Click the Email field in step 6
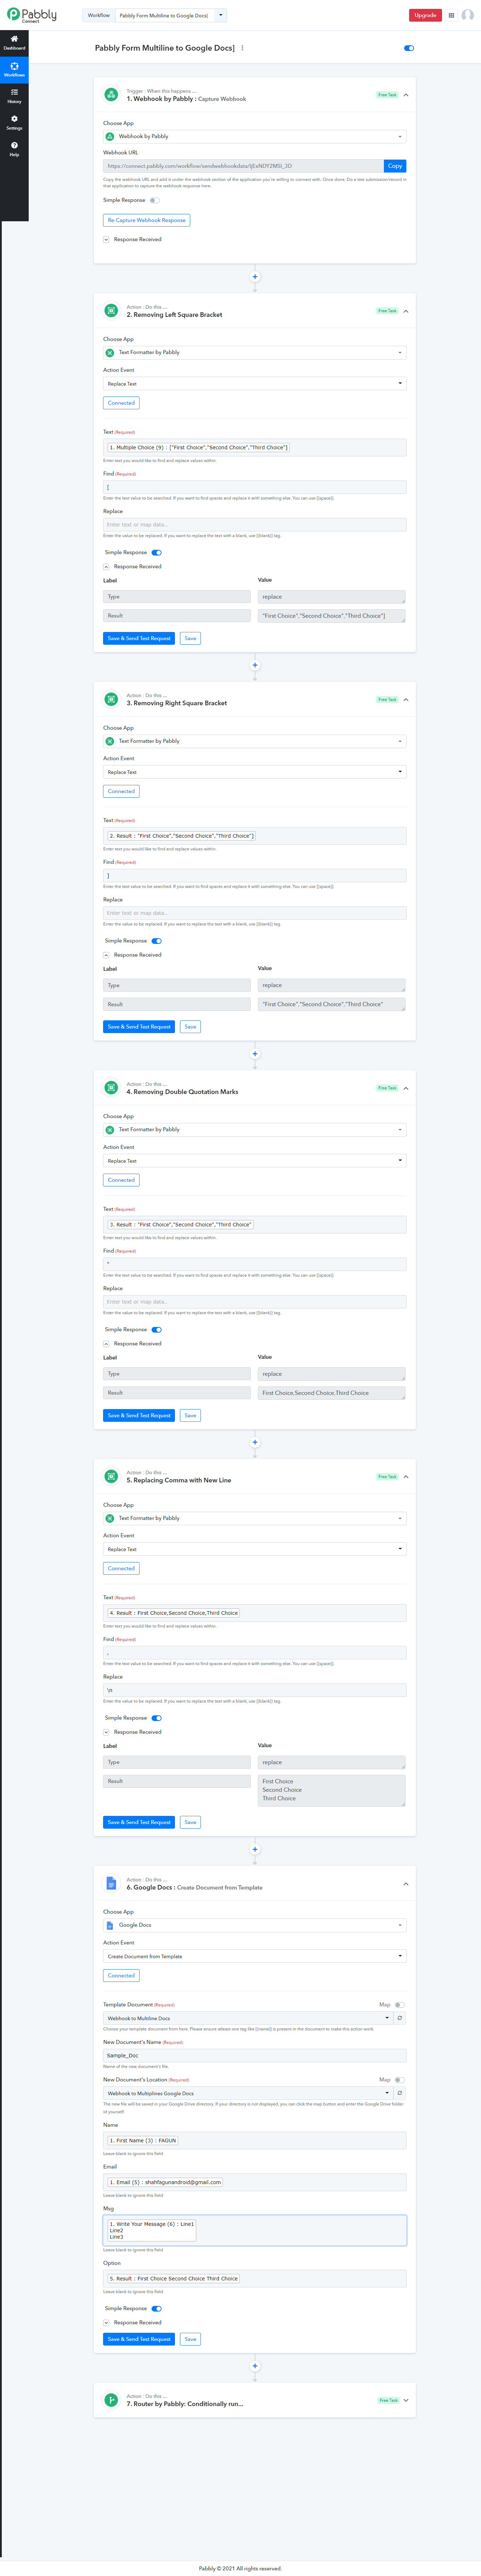The width and height of the screenshot is (481, 2576). coord(255,2182)
